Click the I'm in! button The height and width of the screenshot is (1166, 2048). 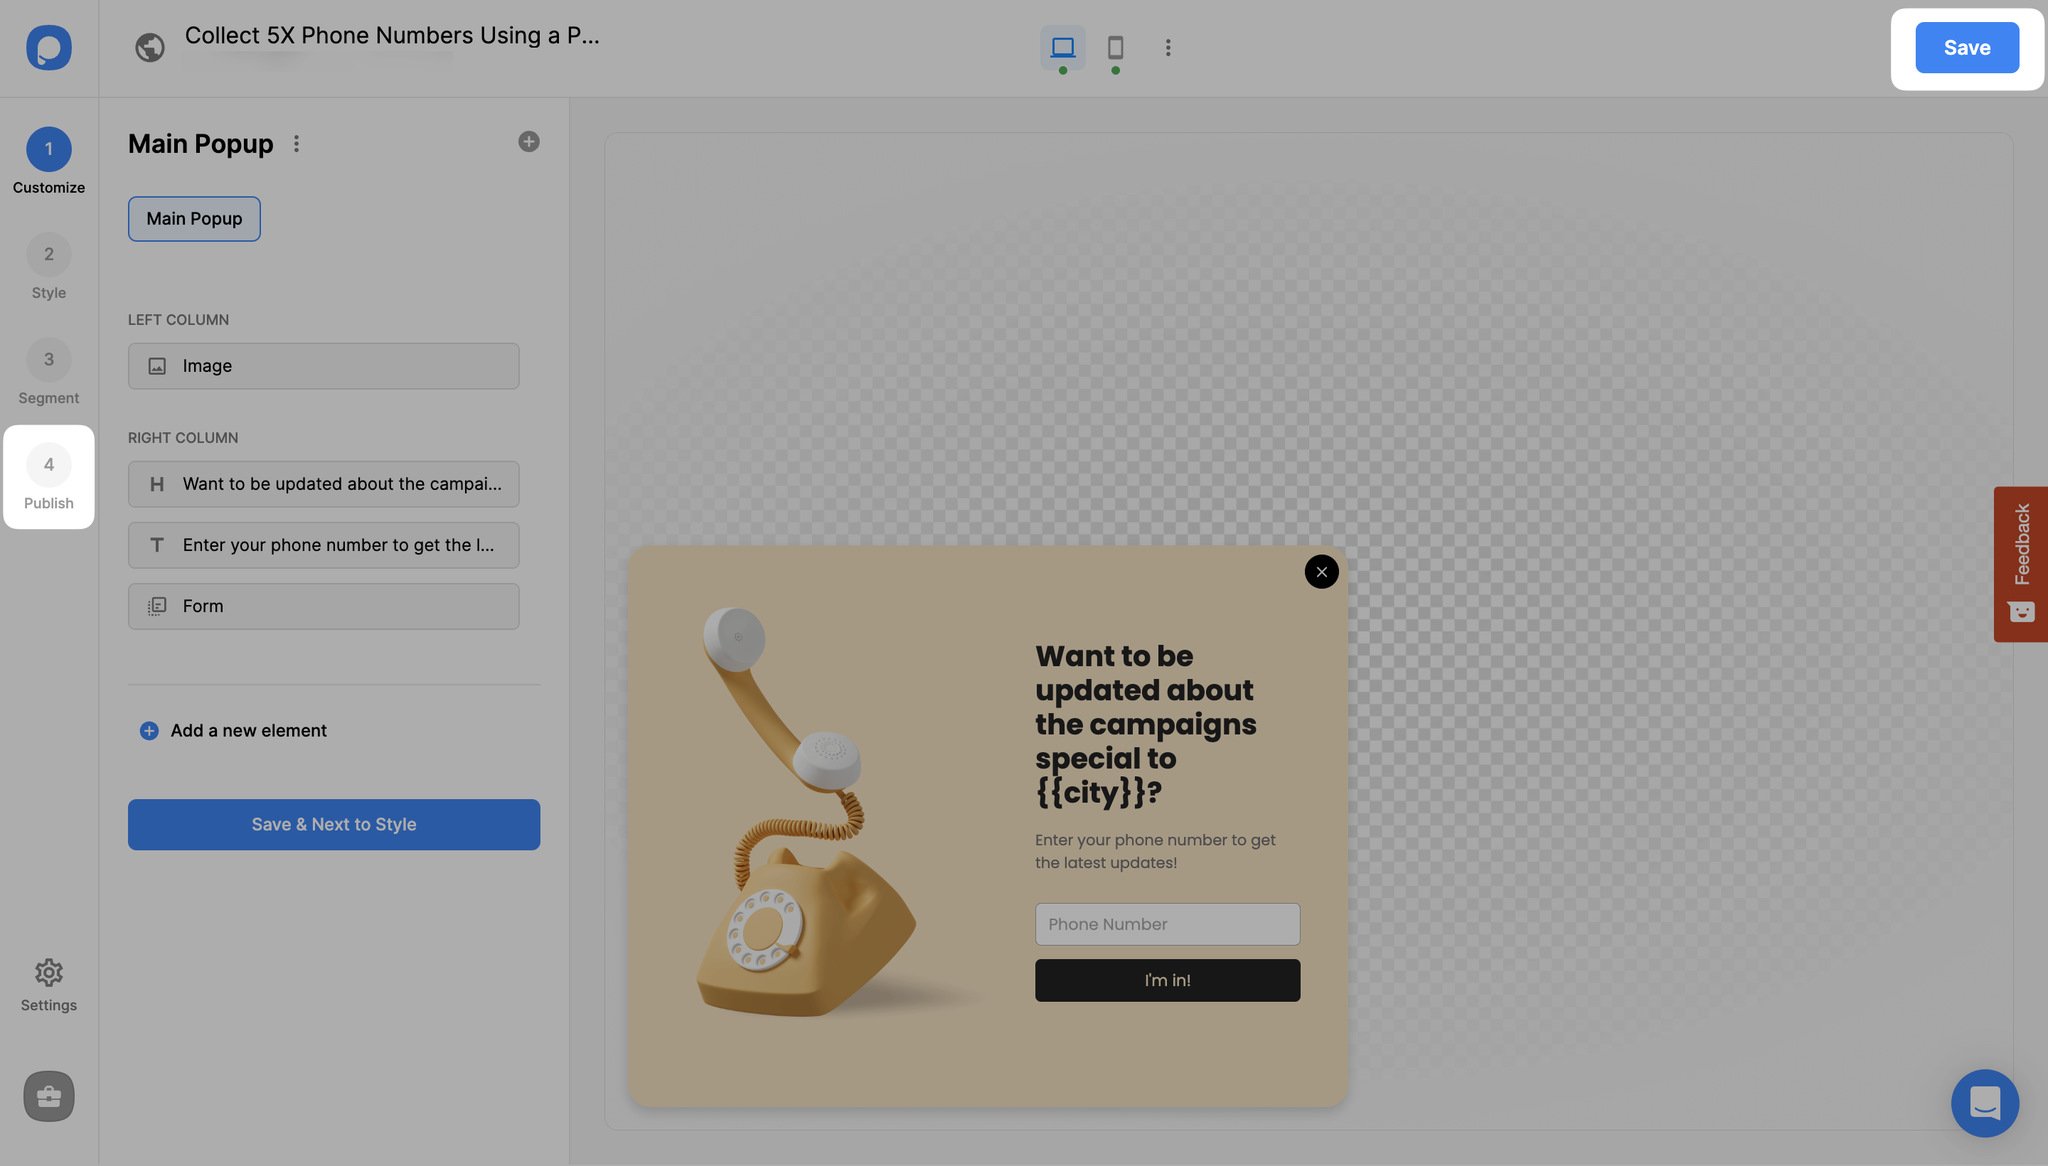(1167, 981)
